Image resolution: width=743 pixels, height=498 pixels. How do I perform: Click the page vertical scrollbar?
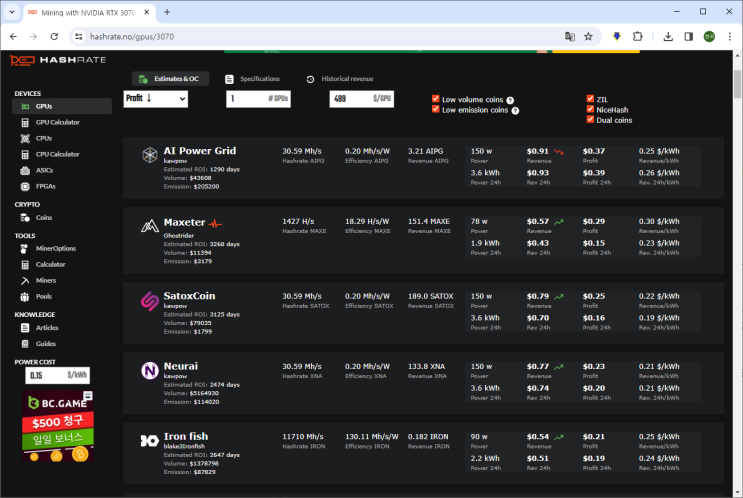coord(737,83)
